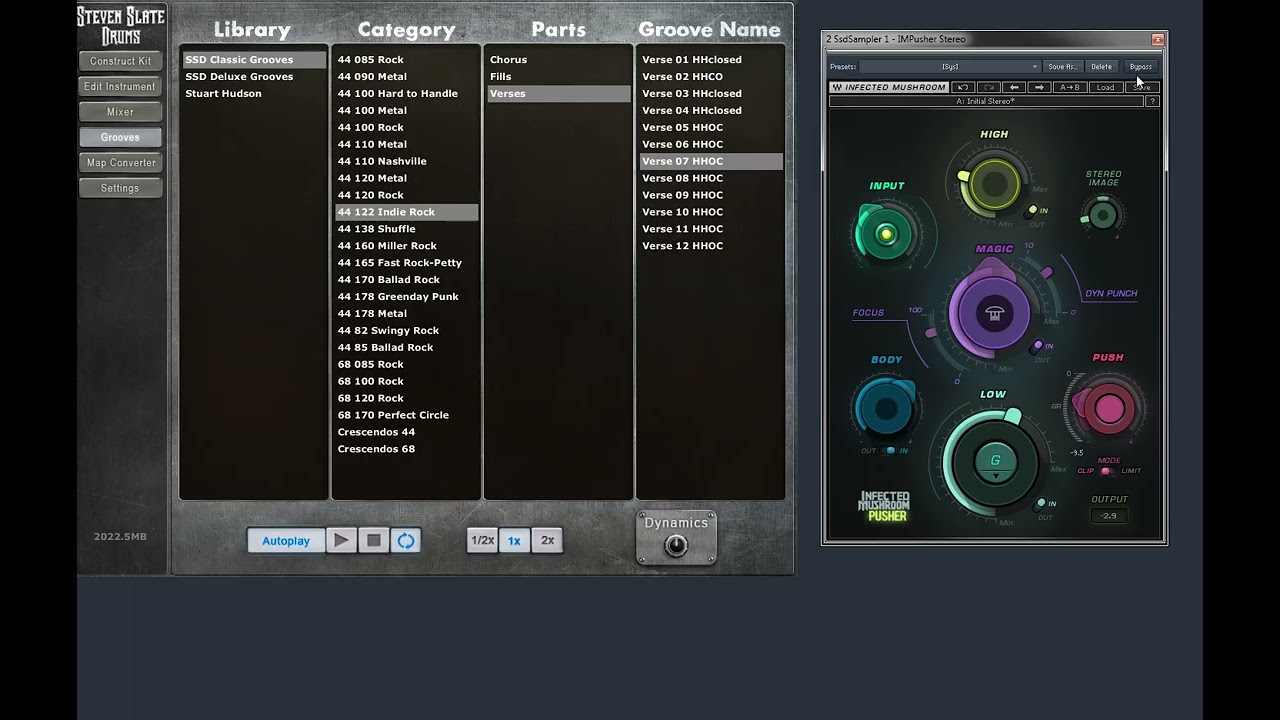
Task: Open the Grooves page
Action: tap(120, 137)
